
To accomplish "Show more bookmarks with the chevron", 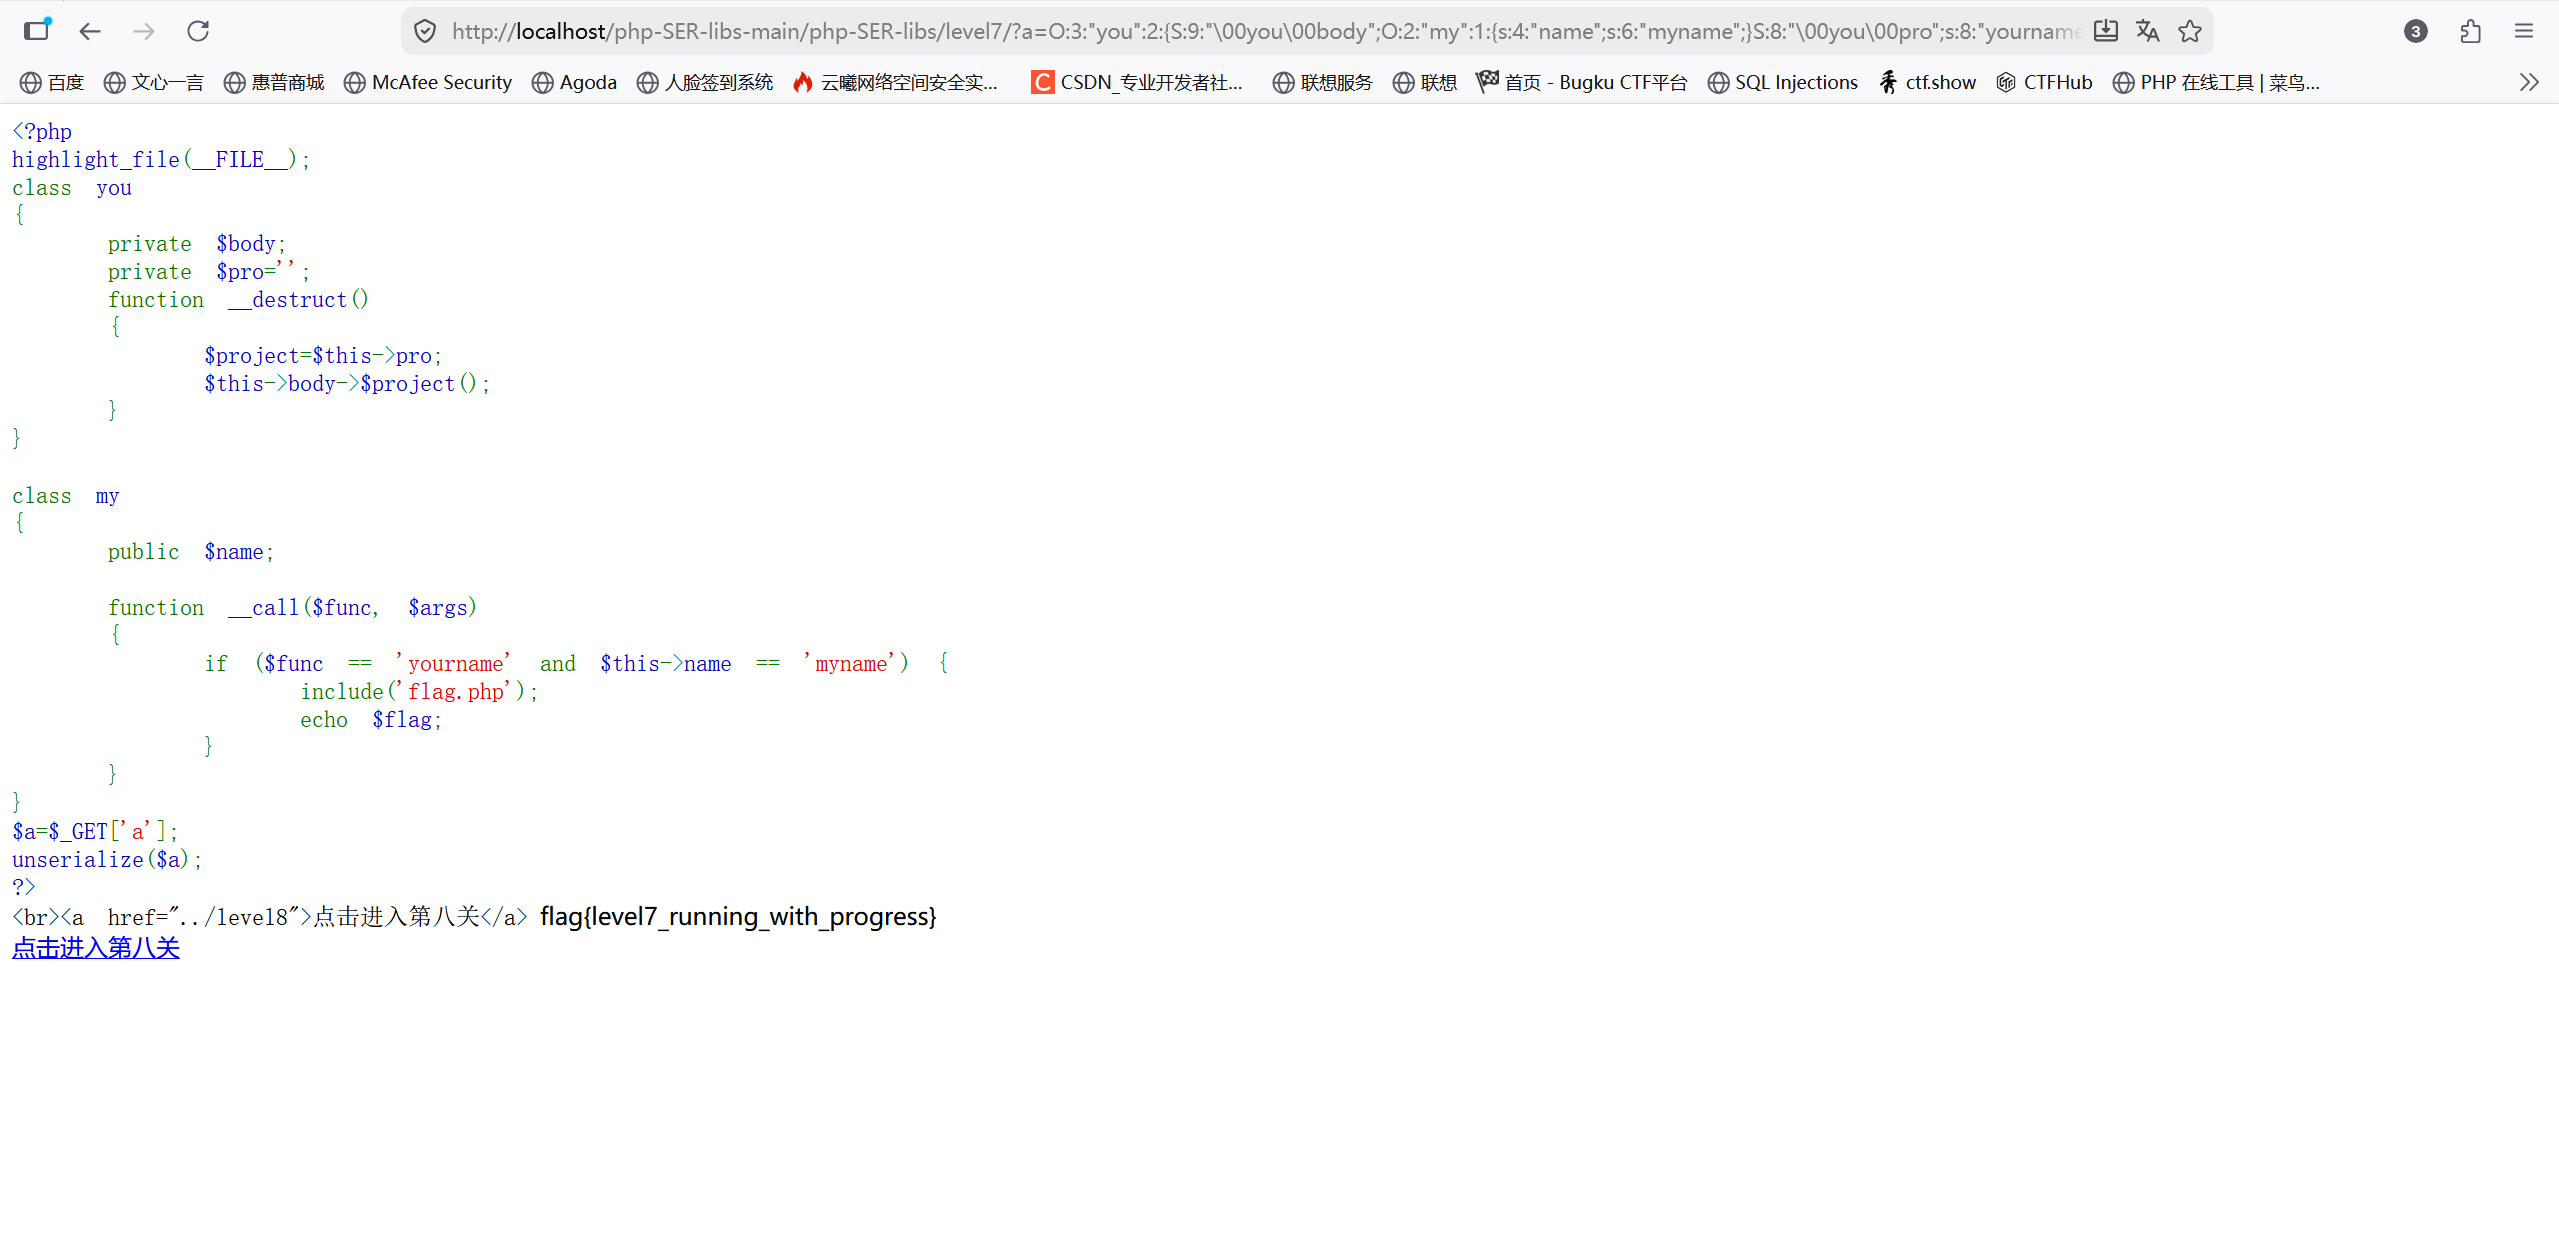I will [2529, 82].
